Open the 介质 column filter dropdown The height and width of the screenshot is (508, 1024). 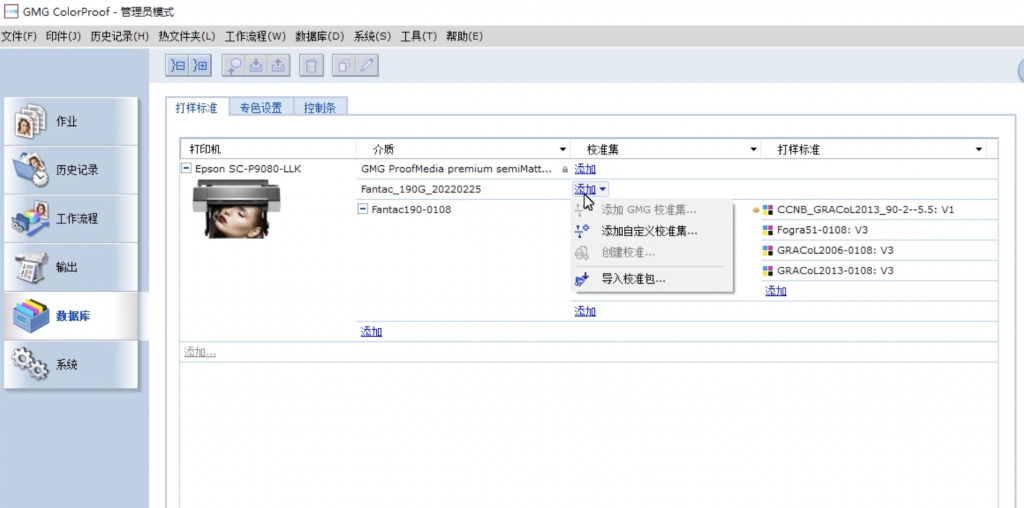[x=563, y=150]
